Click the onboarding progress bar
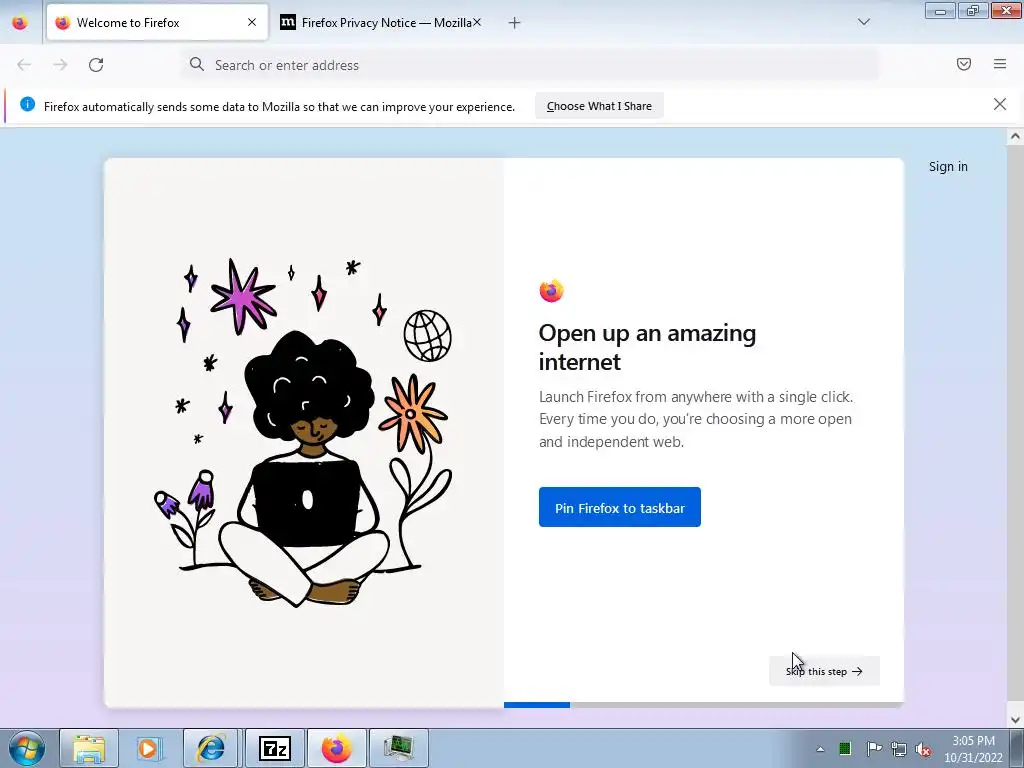Image resolution: width=1024 pixels, height=768 pixels. [704, 705]
